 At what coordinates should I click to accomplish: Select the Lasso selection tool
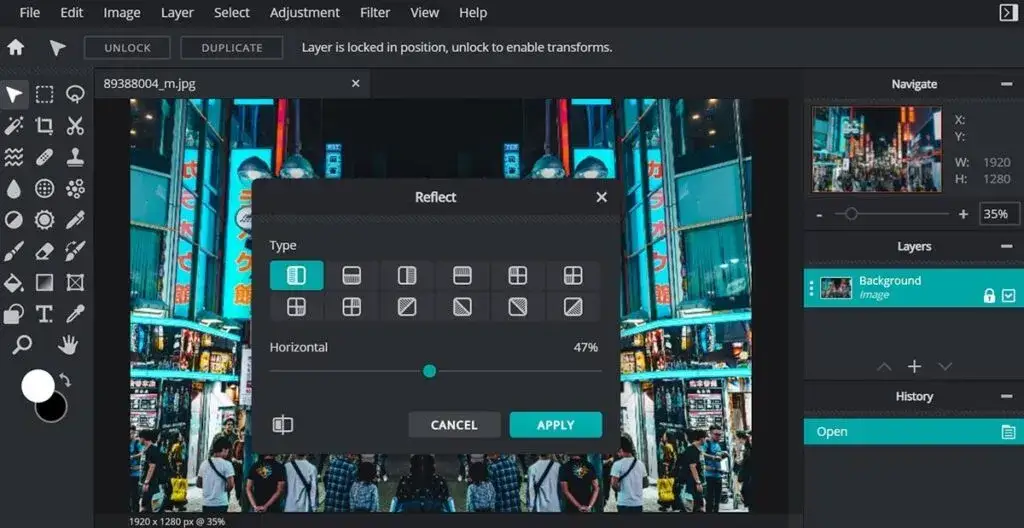tap(75, 94)
